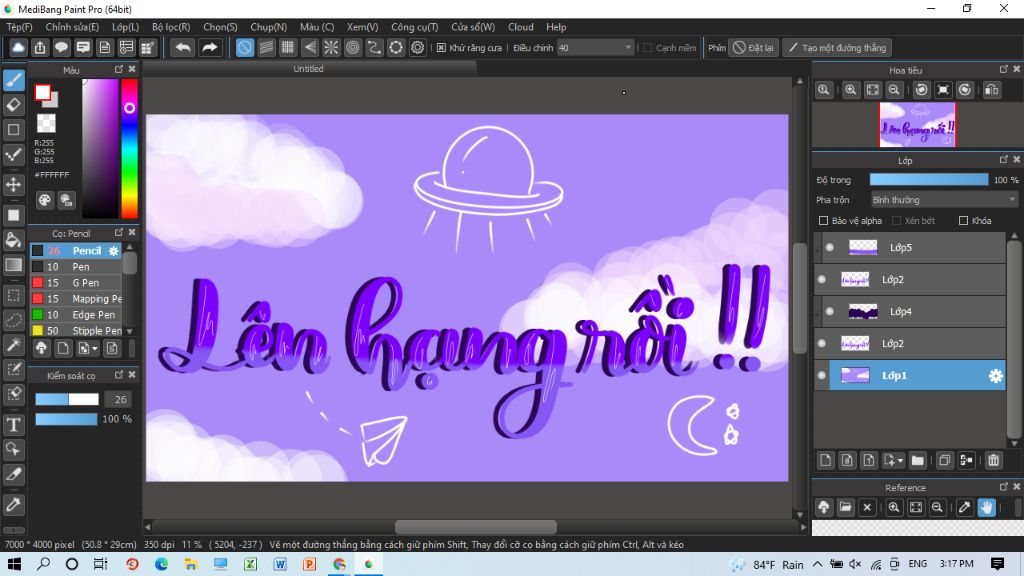This screenshot has height=576, width=1024.
Task: Enable Bảo vệ alpha checkbox
Action: (824, 221)
